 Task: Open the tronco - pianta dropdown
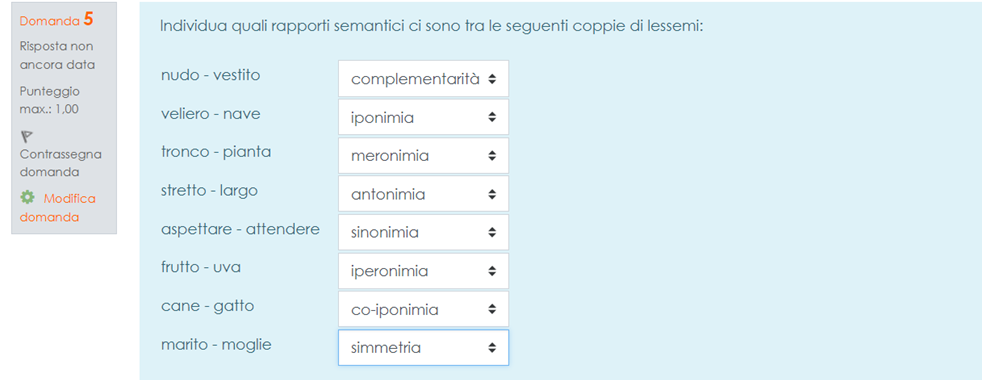[423, 156]
